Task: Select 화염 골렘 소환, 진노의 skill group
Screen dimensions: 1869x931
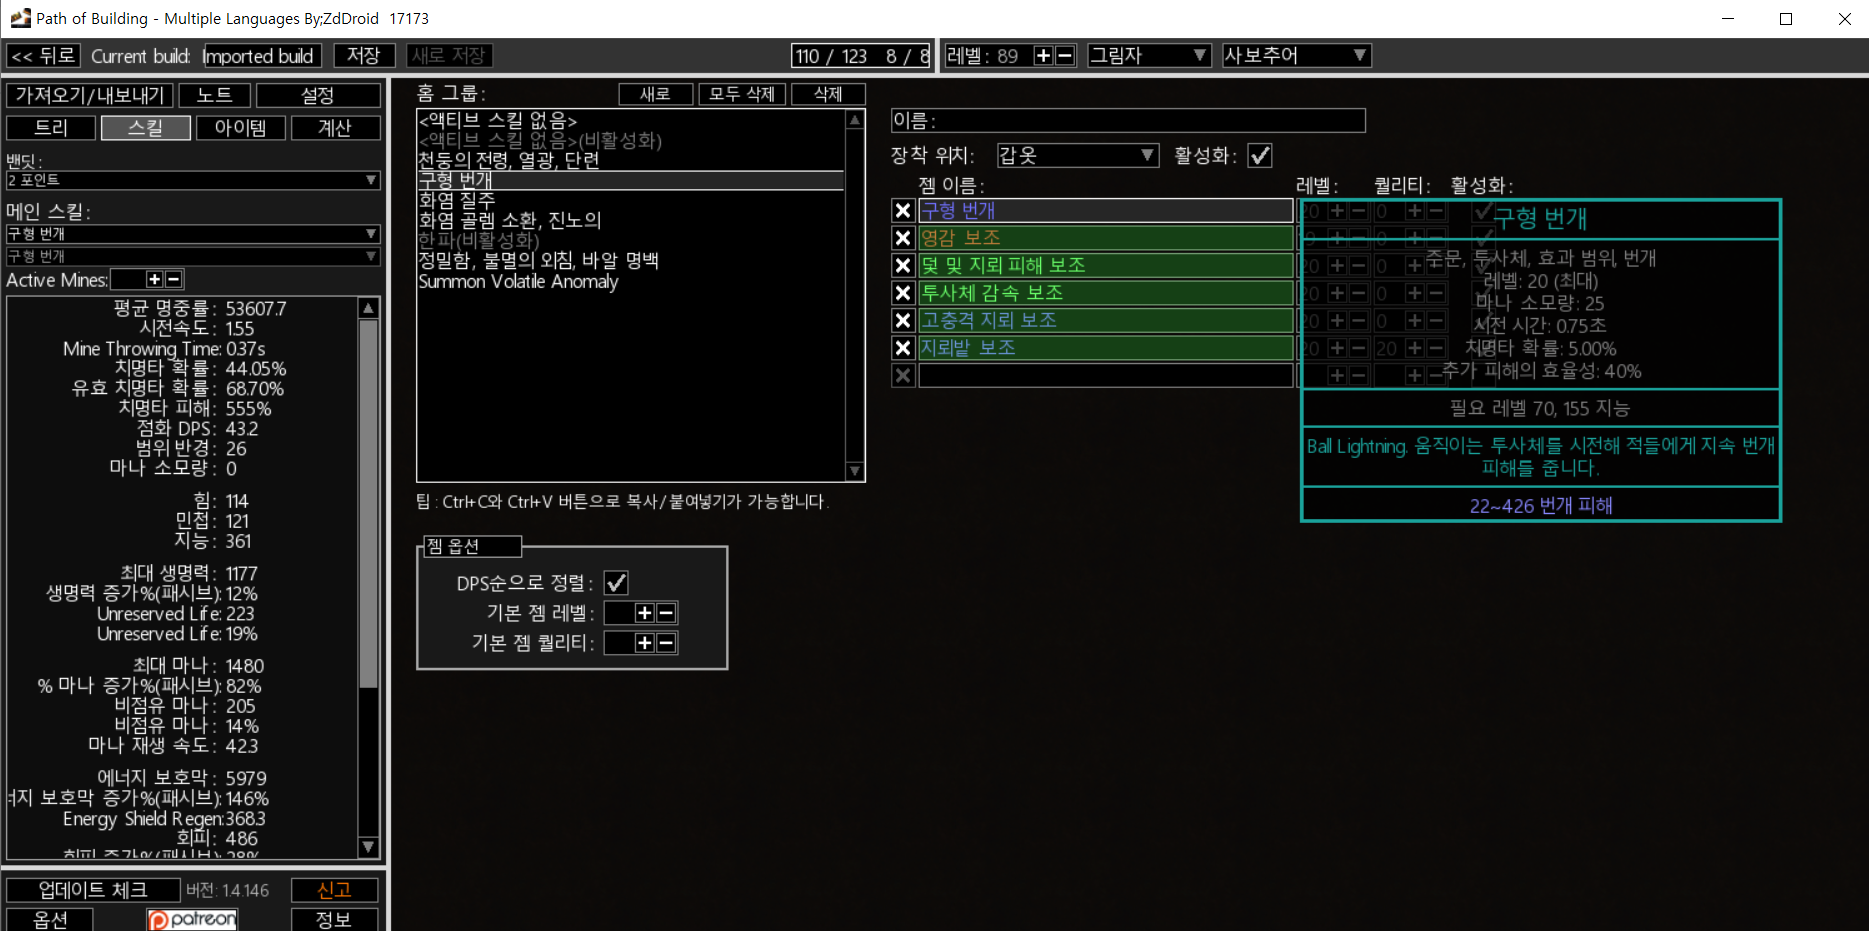Action: tap(631, 220)
